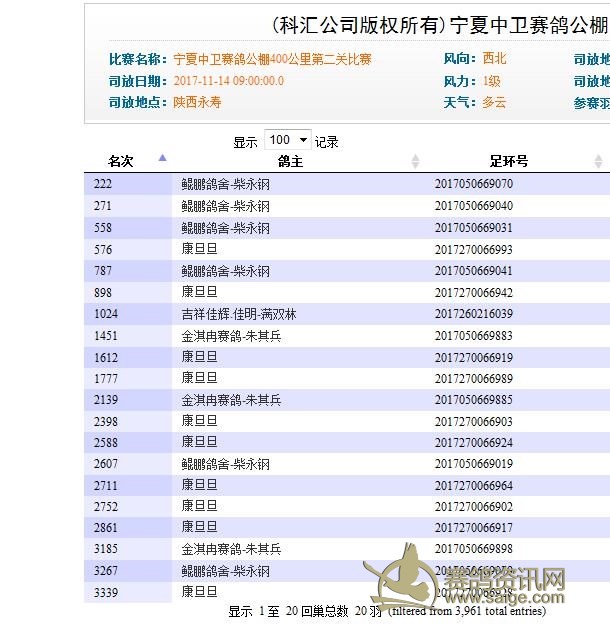
Task: Click ring number 2017050669070
Action: click(474, 185)
